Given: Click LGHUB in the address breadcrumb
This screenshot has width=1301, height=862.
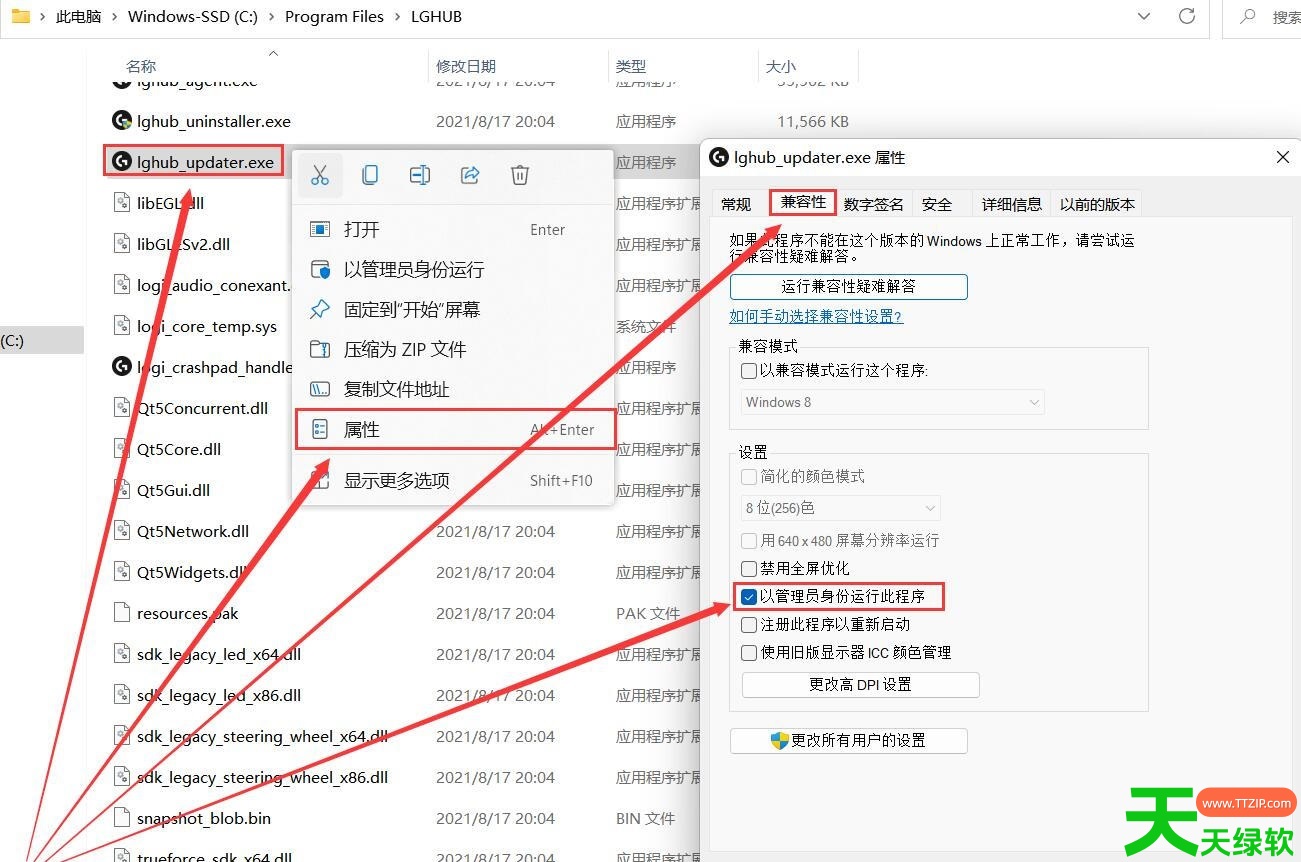Looking at the screenshot, I should tap(436, 16).
